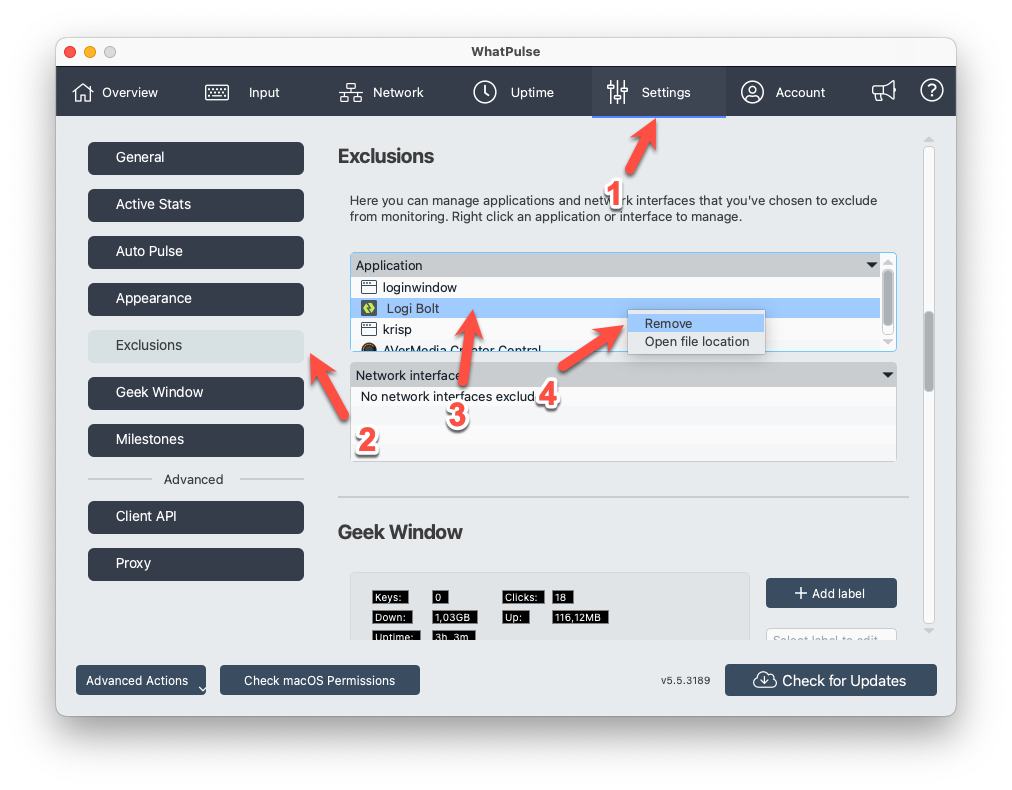This screenshot has width=1012, height=790.
Task: Toggle sort arrow on Application column header
Action: click(871, 265)
